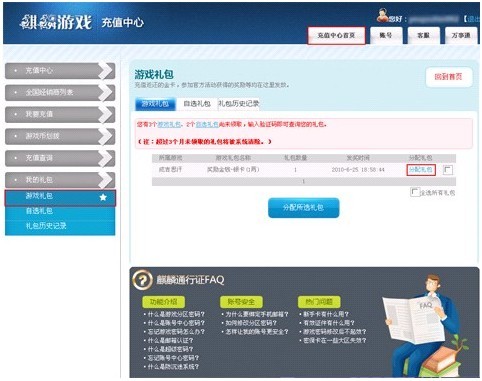The image size is (482, 381).
Task: Open FAQ 有效证件有什么用？
Action: tap(329, 323)
